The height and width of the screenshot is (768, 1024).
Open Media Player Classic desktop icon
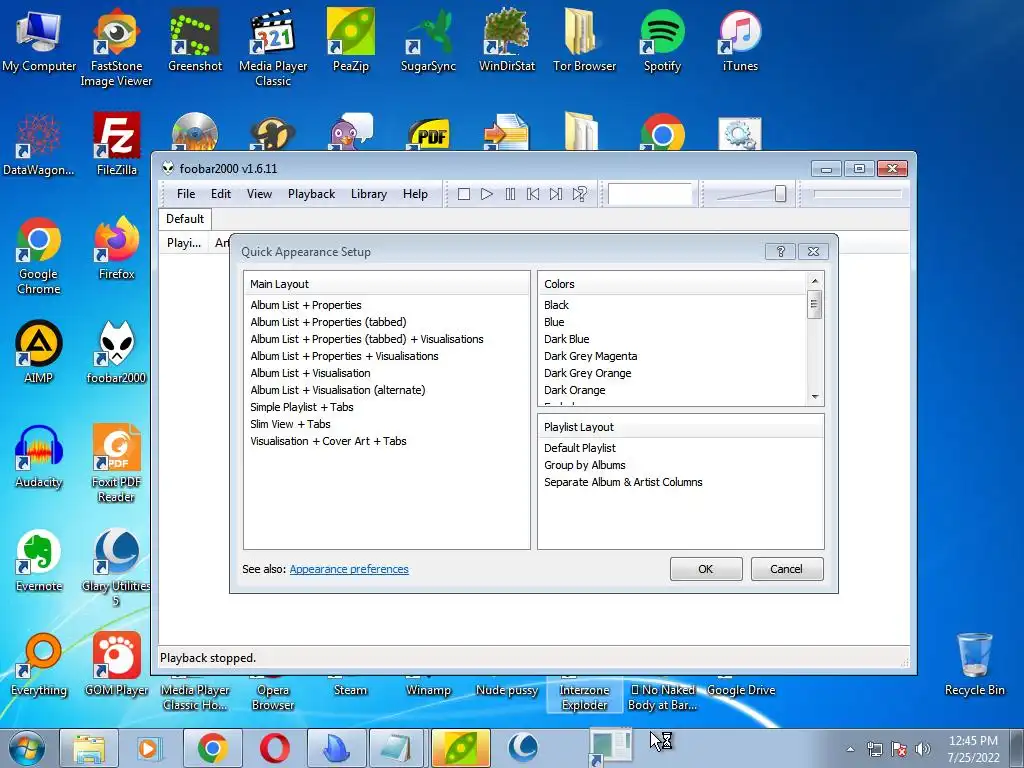[x=273, y=47]
